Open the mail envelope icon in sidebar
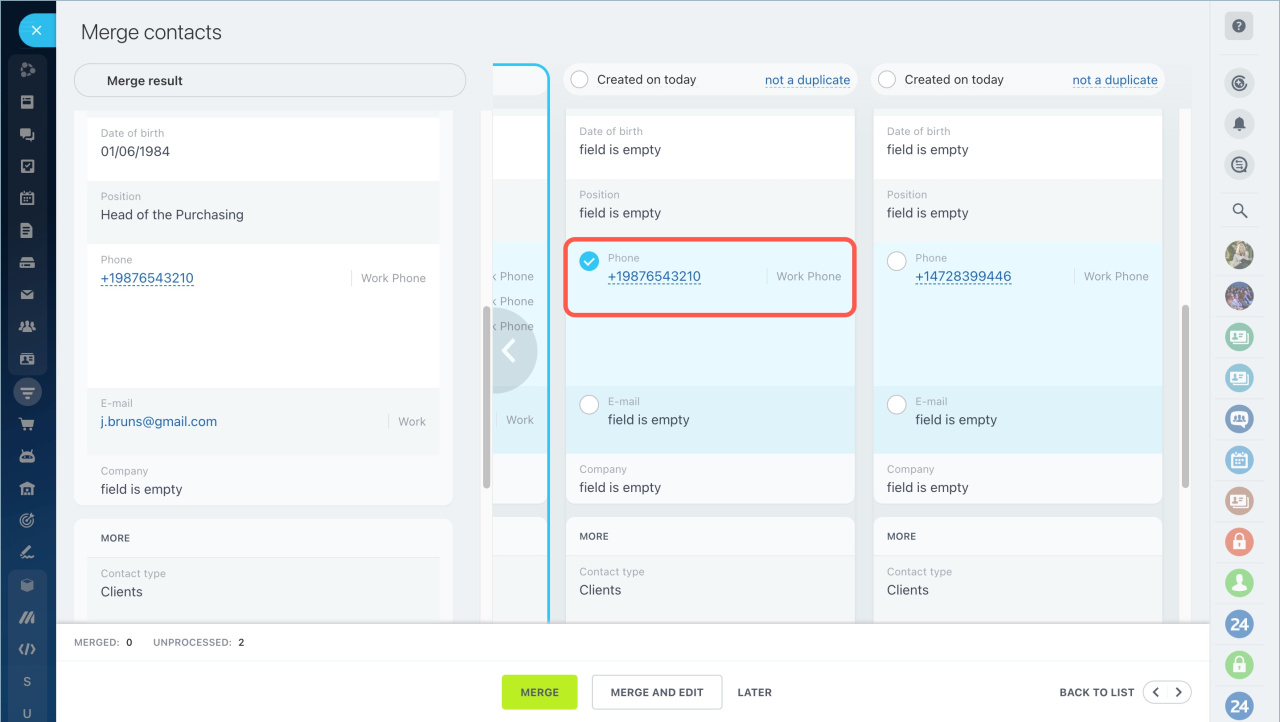Screen dimensions: 1280x722 (x=27, y=295)
